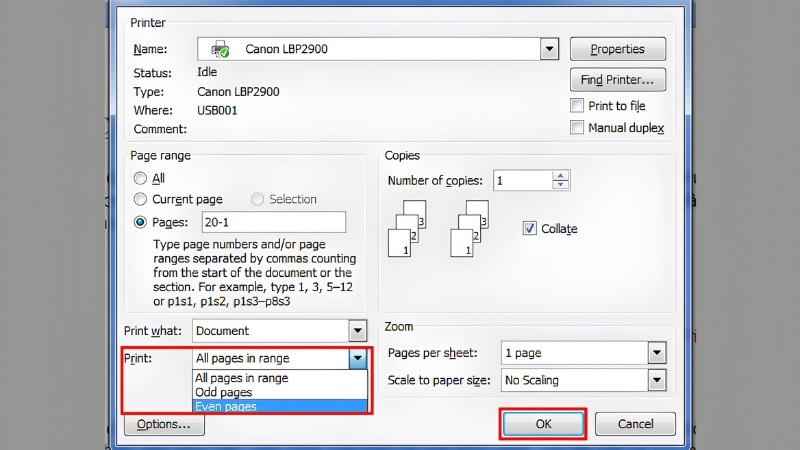Open Print what dropdown arrow

tap(358, 331)
